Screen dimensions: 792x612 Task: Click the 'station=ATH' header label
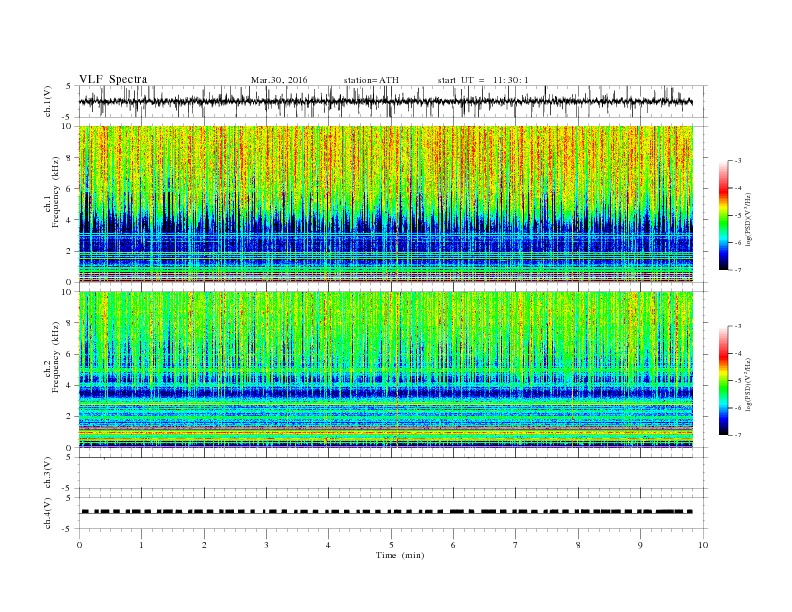click(371, 80)
